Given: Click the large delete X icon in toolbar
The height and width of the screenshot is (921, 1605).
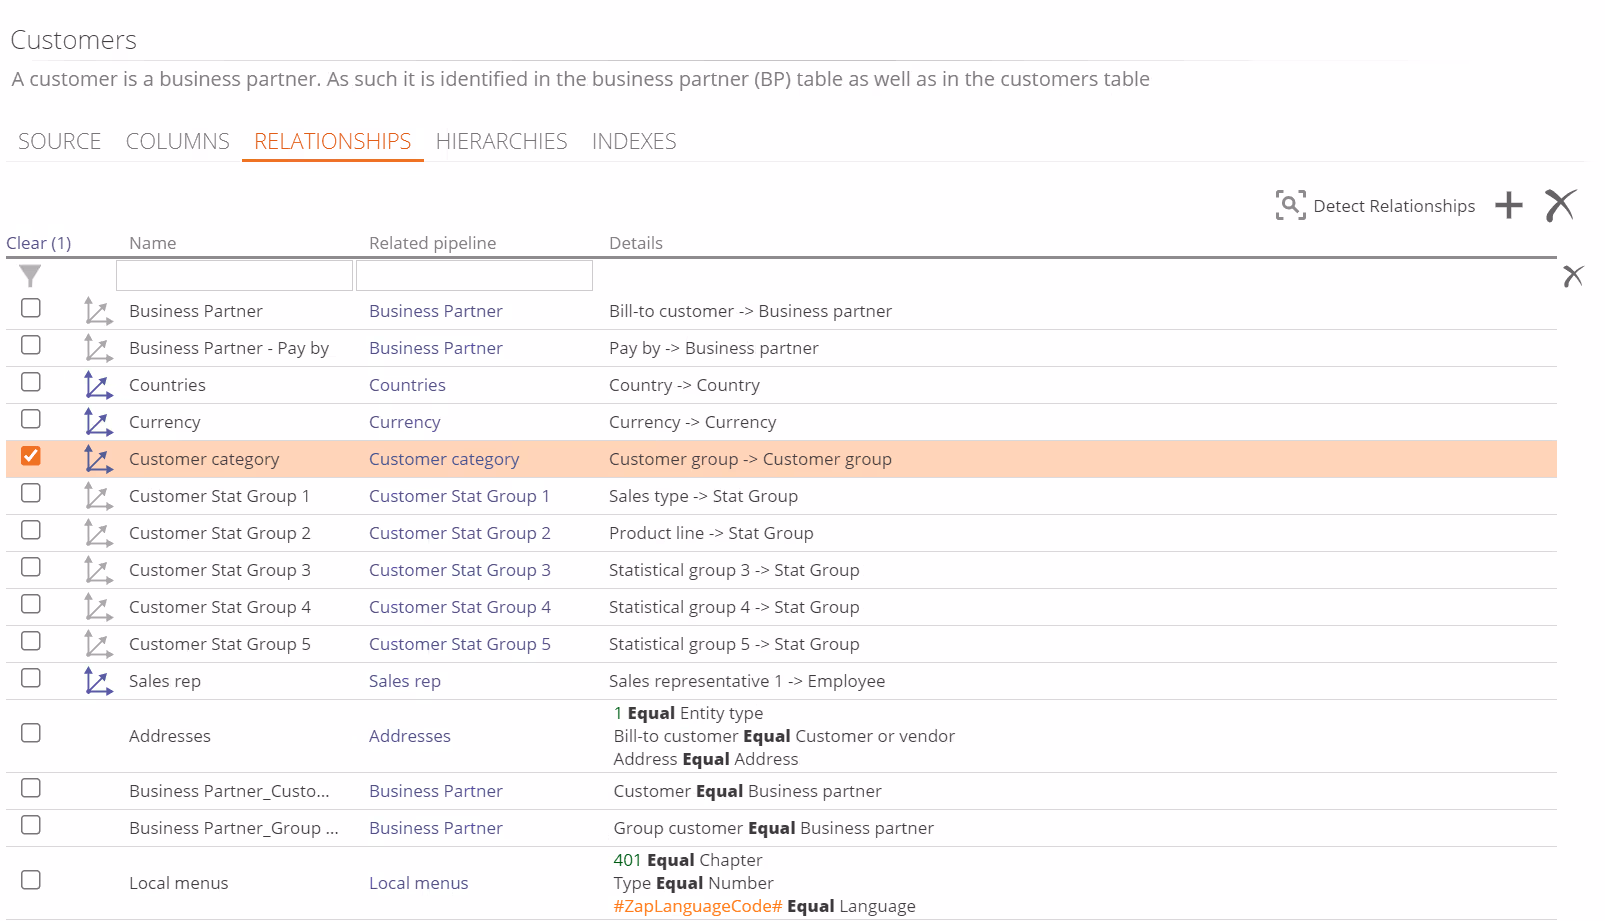Looking at the screenshot, I should pos(1560,205).
